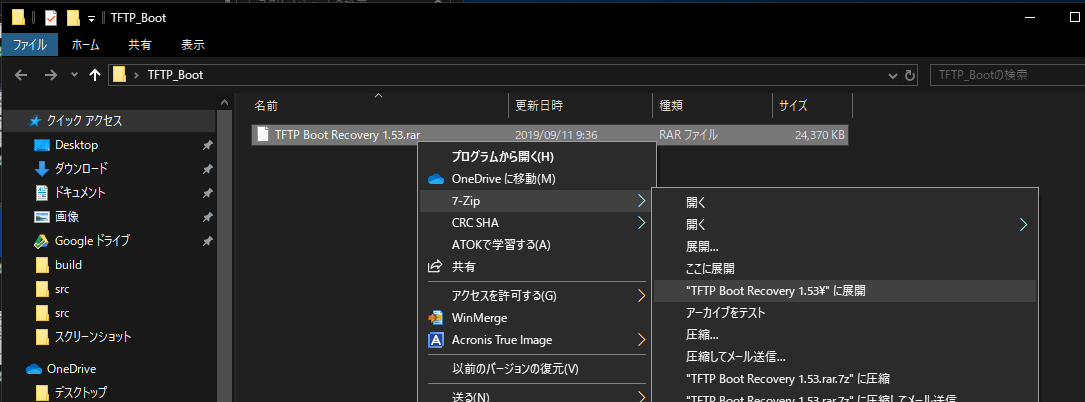Click the ドキュメント pin icon
Viewport: 1085px width, 402px height.
207,192
